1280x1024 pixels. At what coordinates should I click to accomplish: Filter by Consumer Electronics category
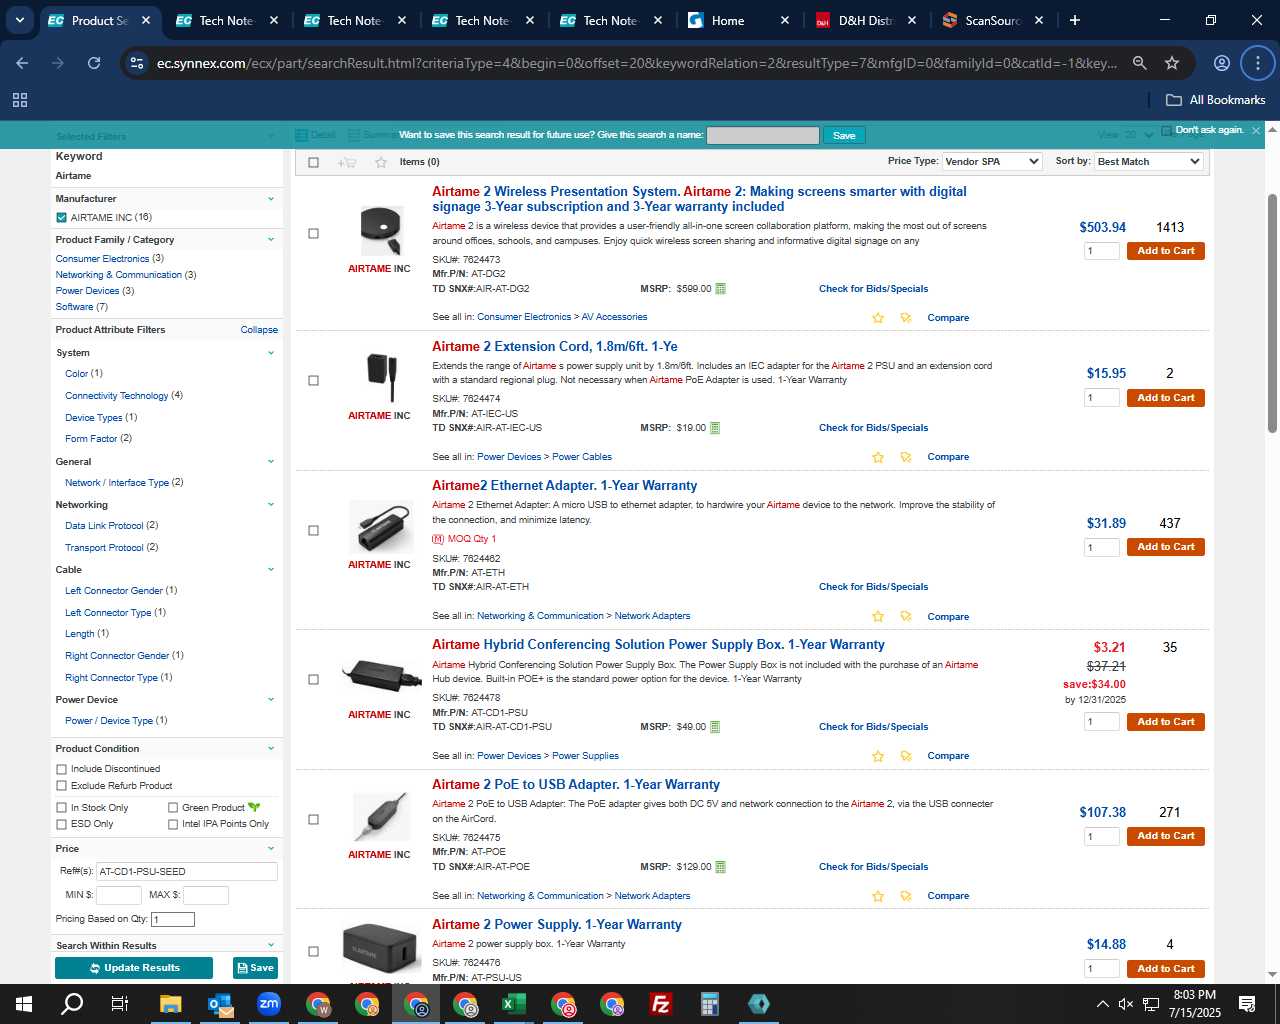point(102,259)
